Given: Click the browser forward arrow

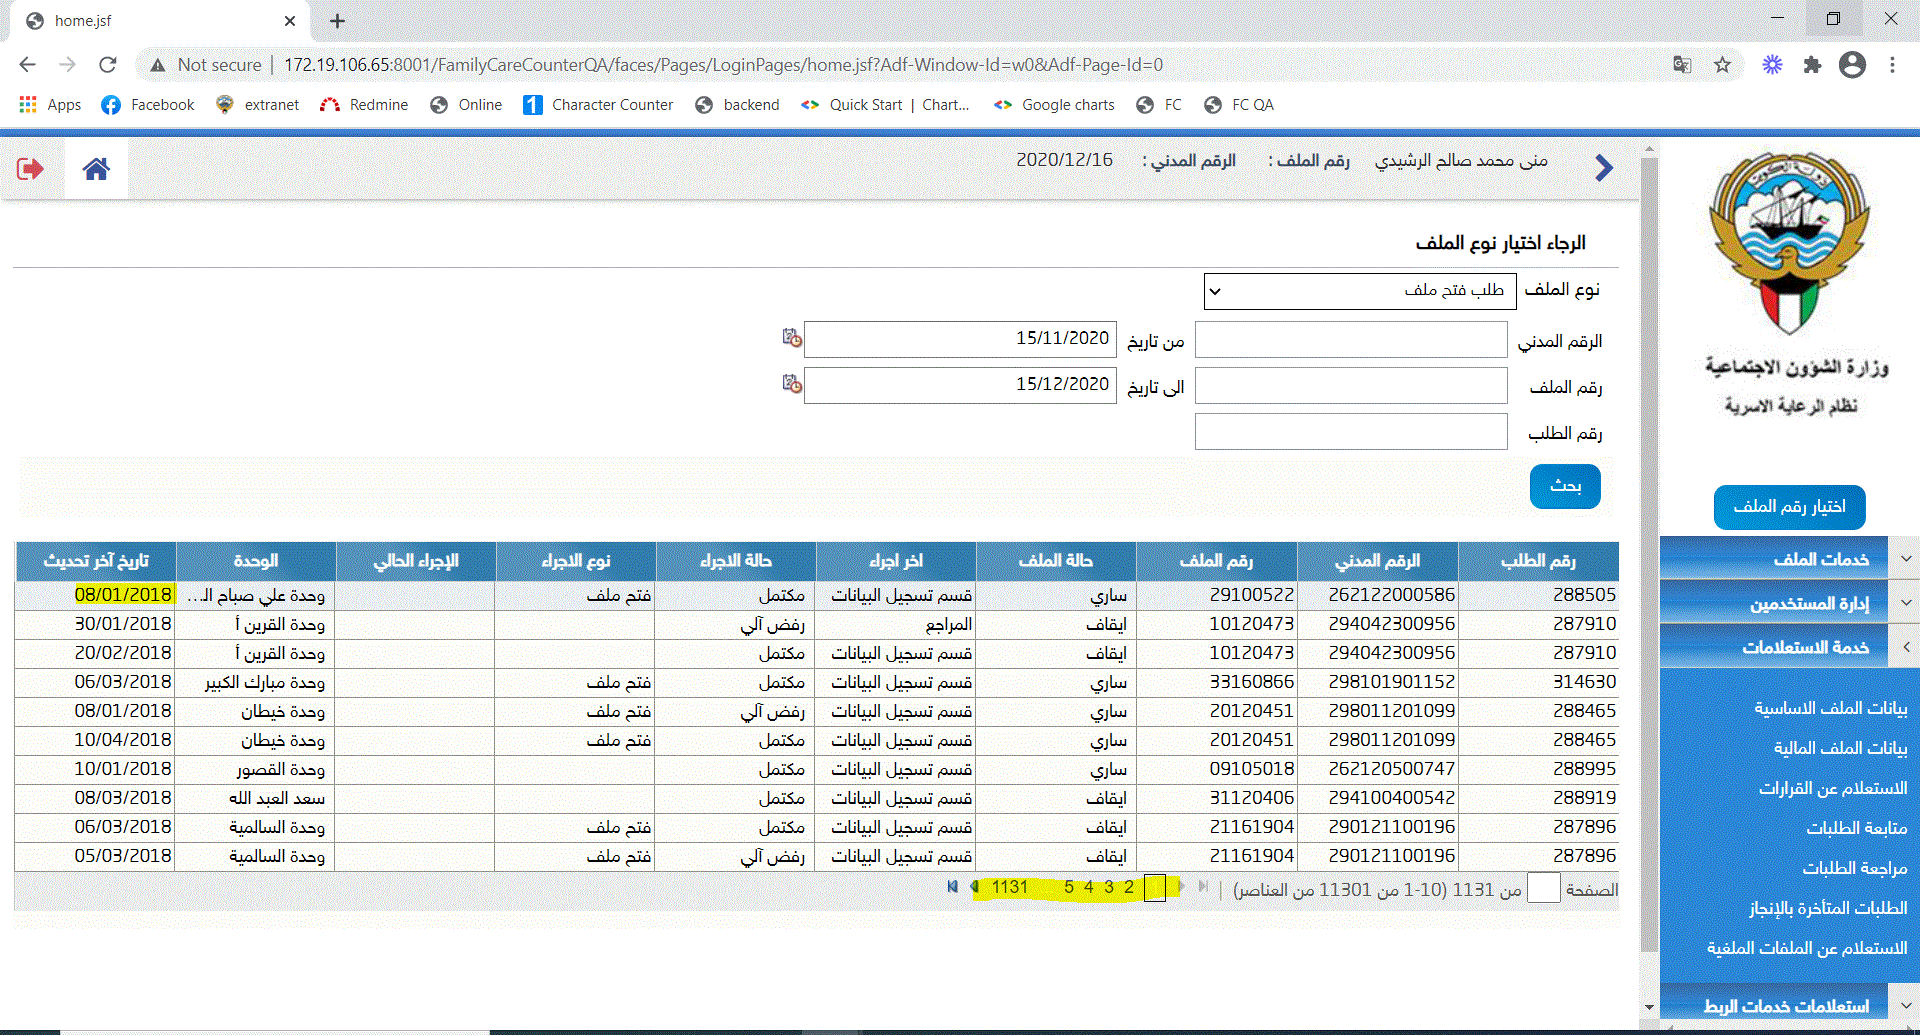Looking at the screenshot, I should click(x=67, y=65).
